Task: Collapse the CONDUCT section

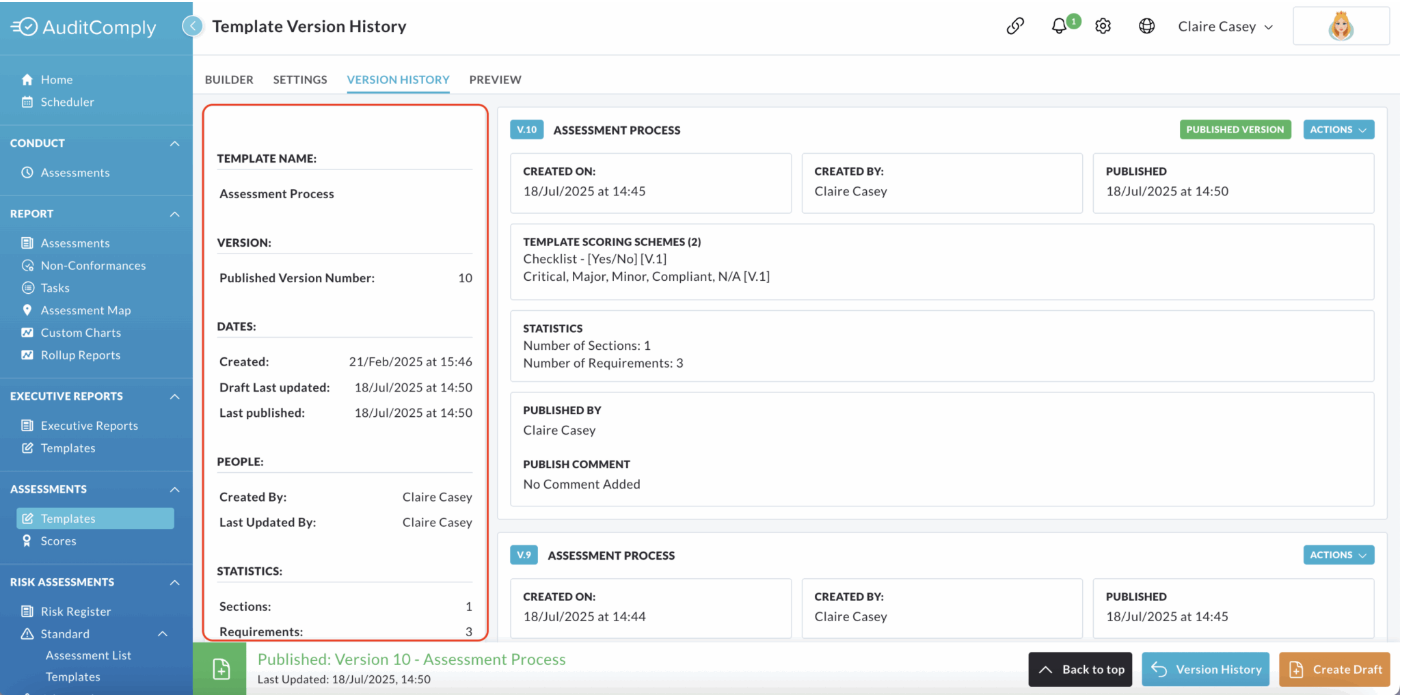Action: 175,144
